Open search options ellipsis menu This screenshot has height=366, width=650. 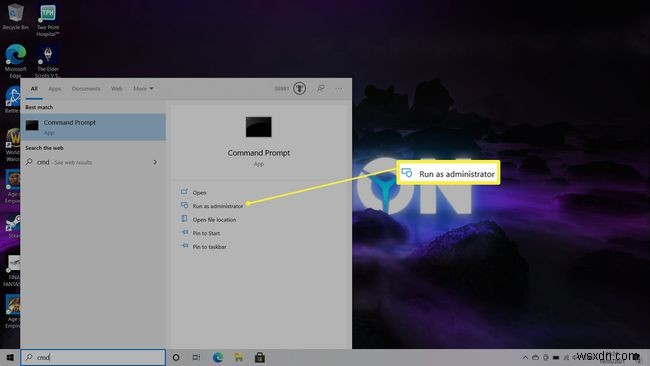[339, 88]
